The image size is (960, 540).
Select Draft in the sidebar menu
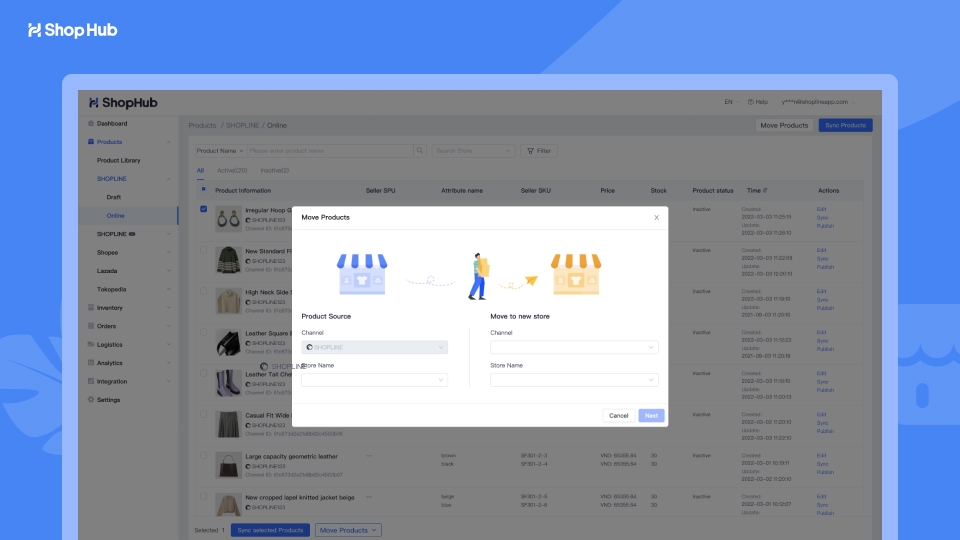[x=114, y=197]
